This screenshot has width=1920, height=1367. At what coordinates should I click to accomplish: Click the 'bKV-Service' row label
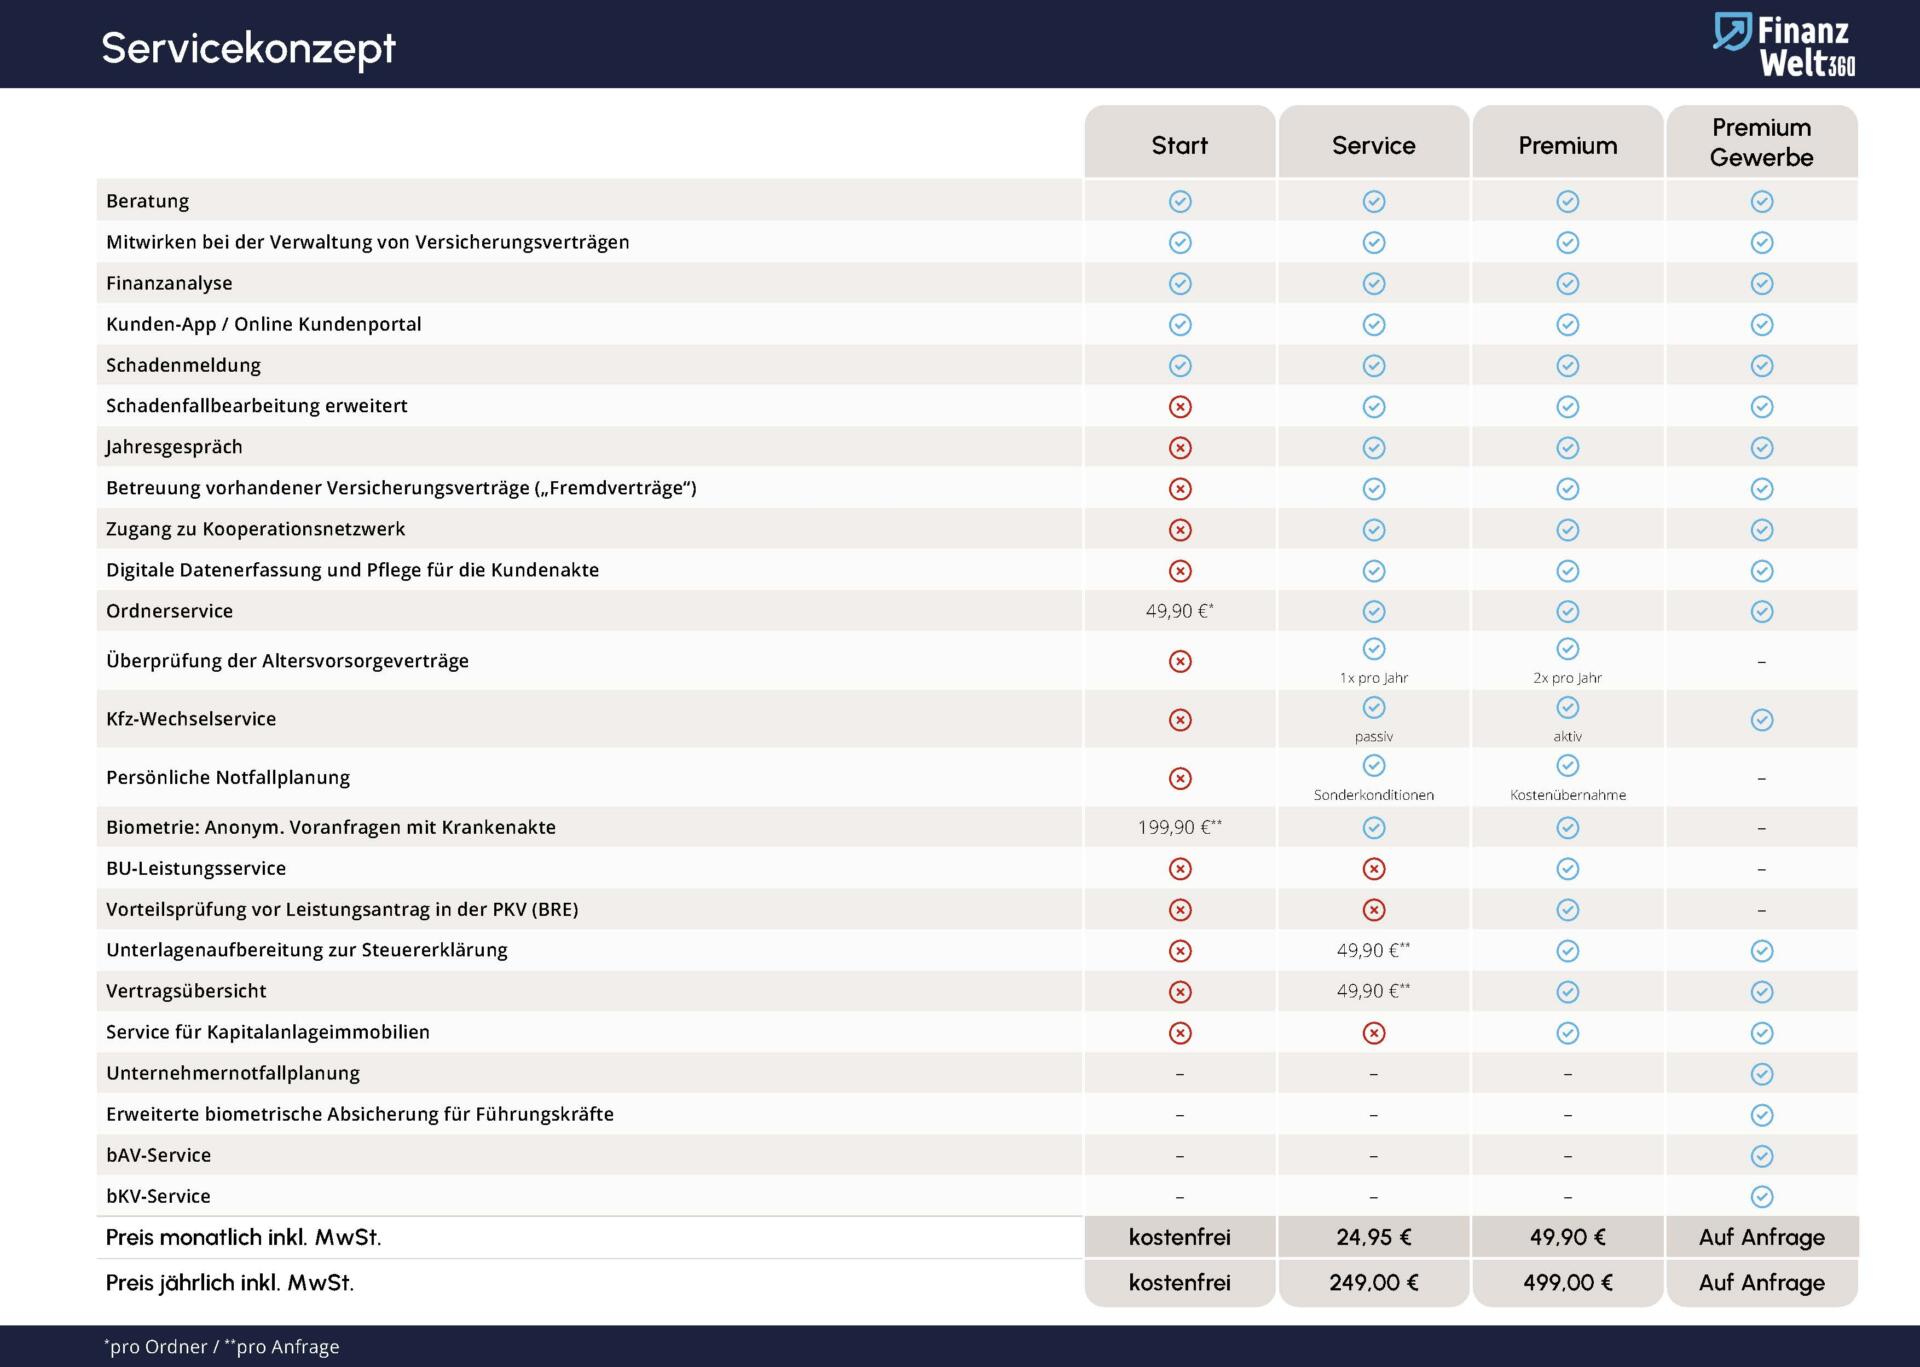click(158, 1196)
